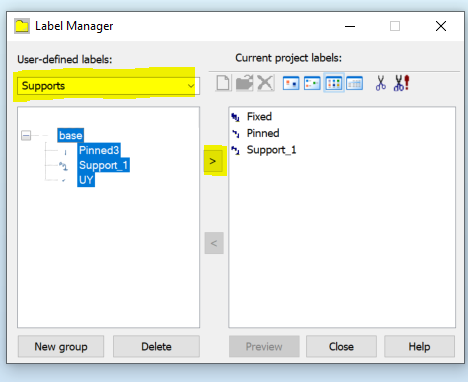This screenshot has height=382, width=468.
Task: Click the < move left button
Action: point(214,243)
